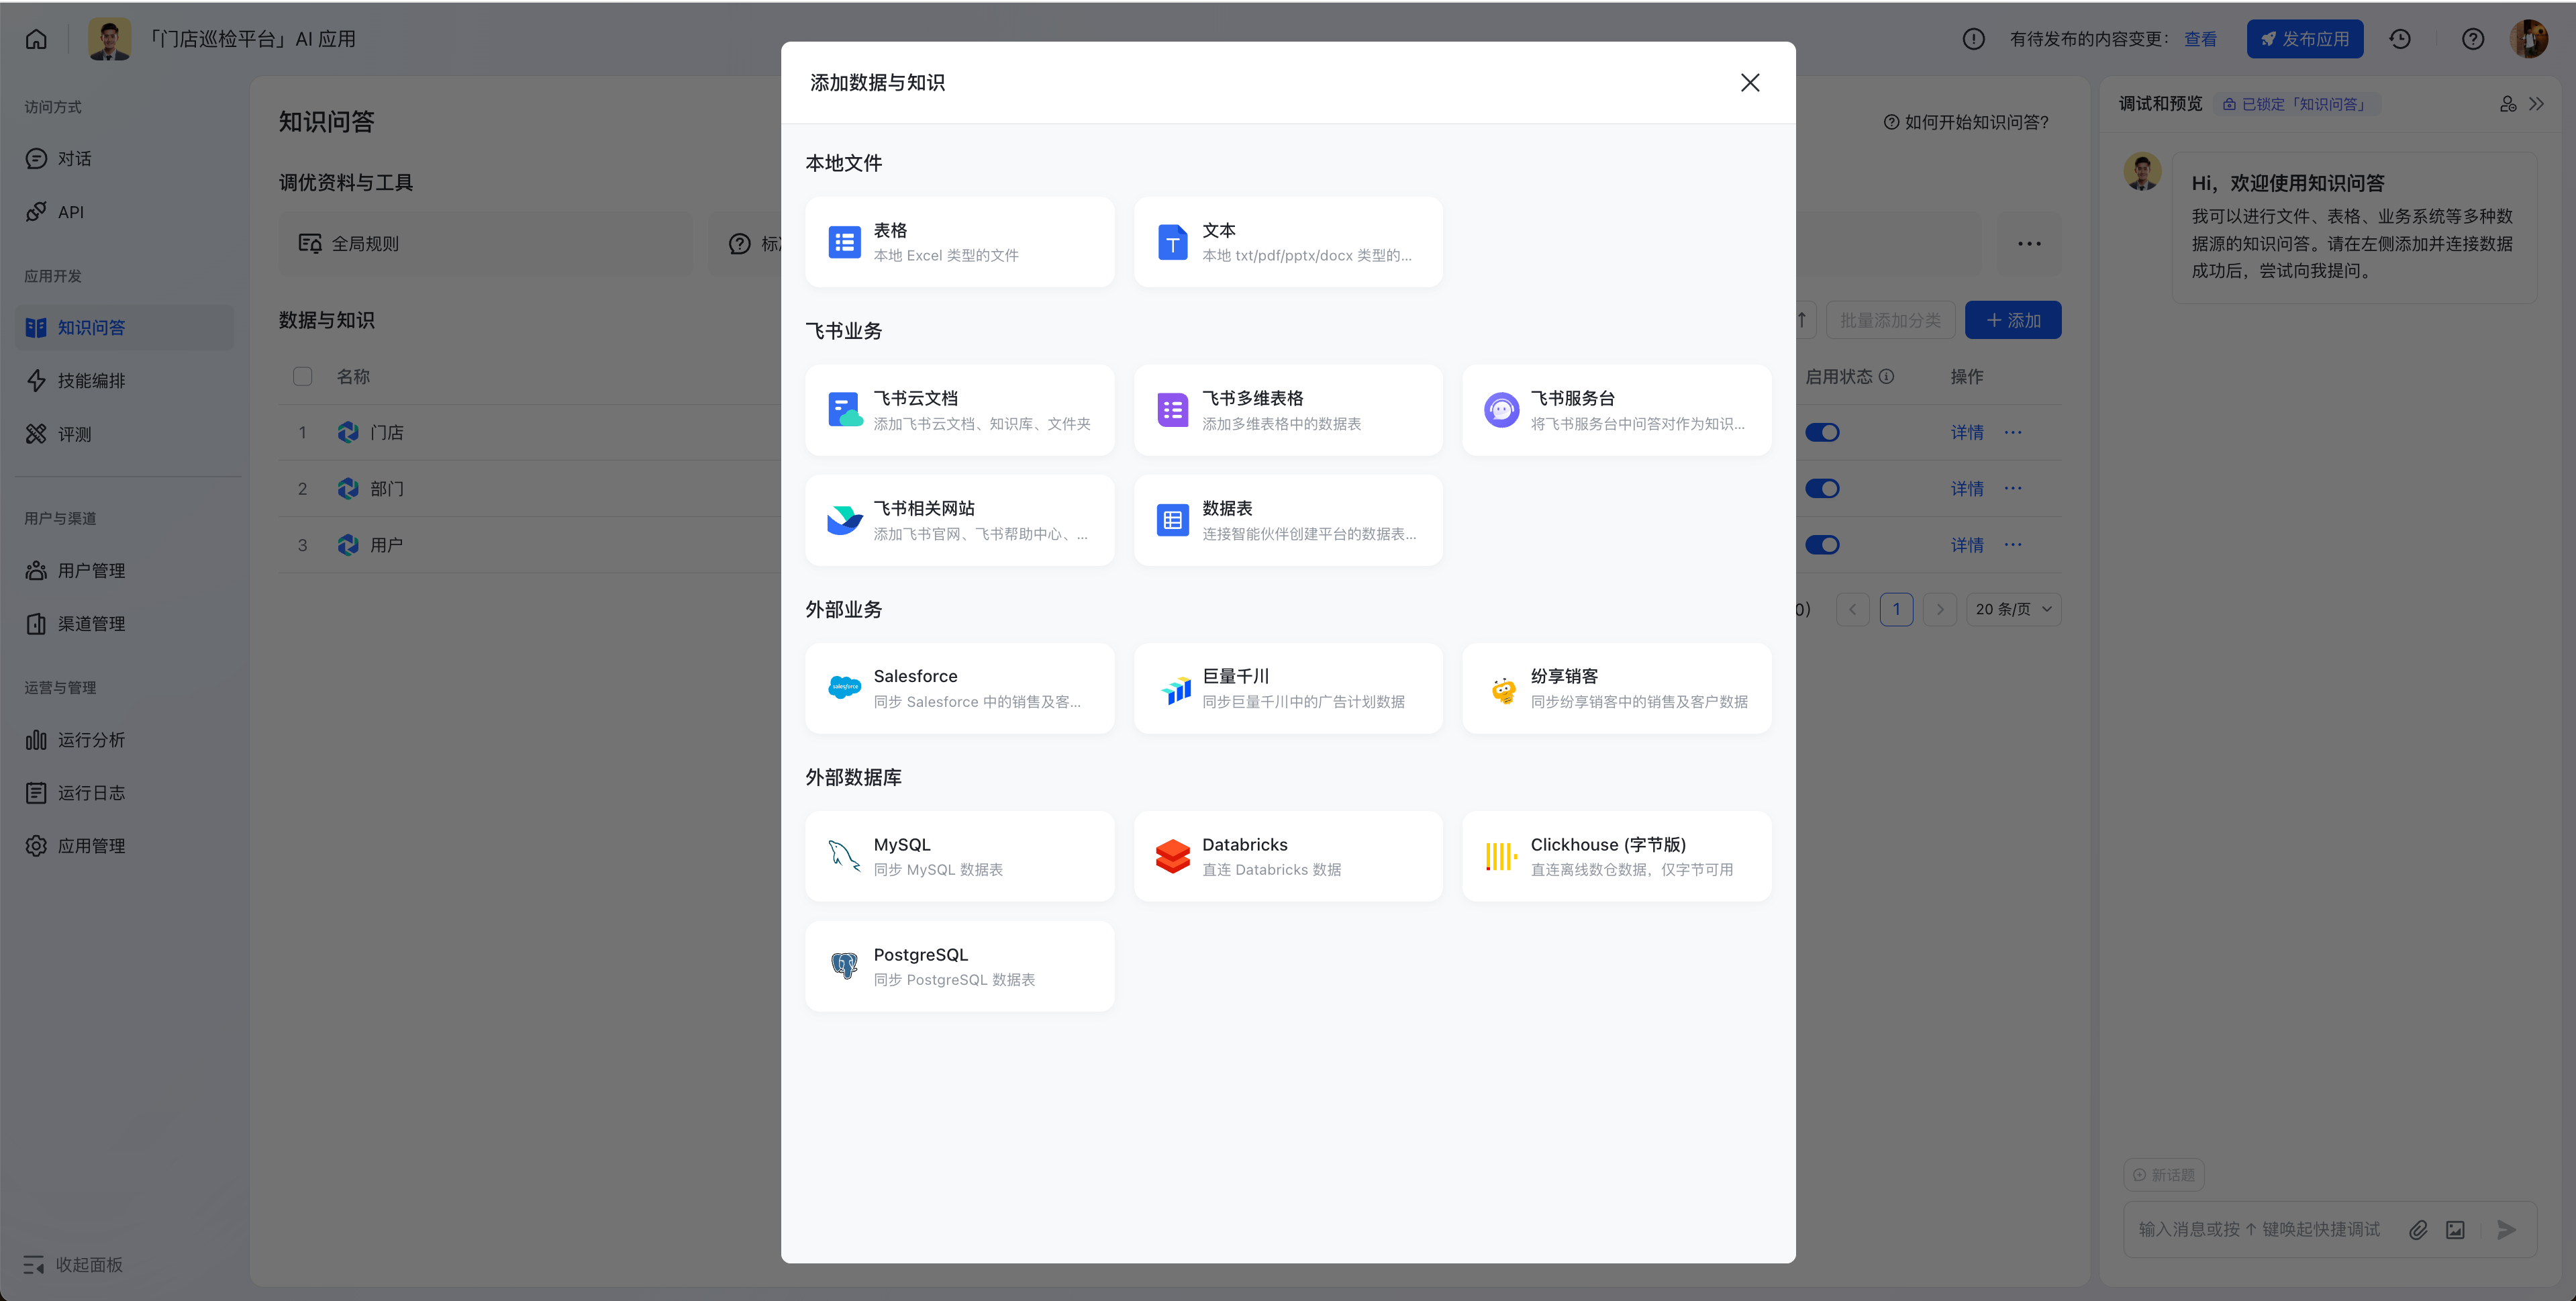Click the insert image icon in chat input
The width and height of the screenshot is (2576, 1301).
pyautogui.click(x=2455, y=1230)
